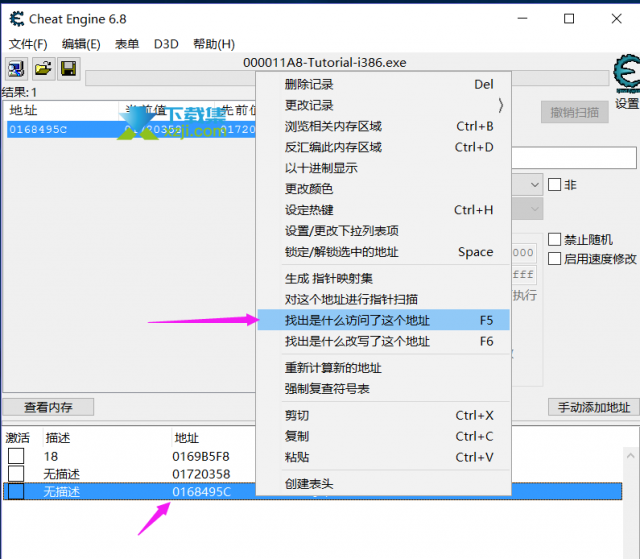640x559 pixels.
Task: Open the 帮助(H) menu
Action: pos(213,44)
